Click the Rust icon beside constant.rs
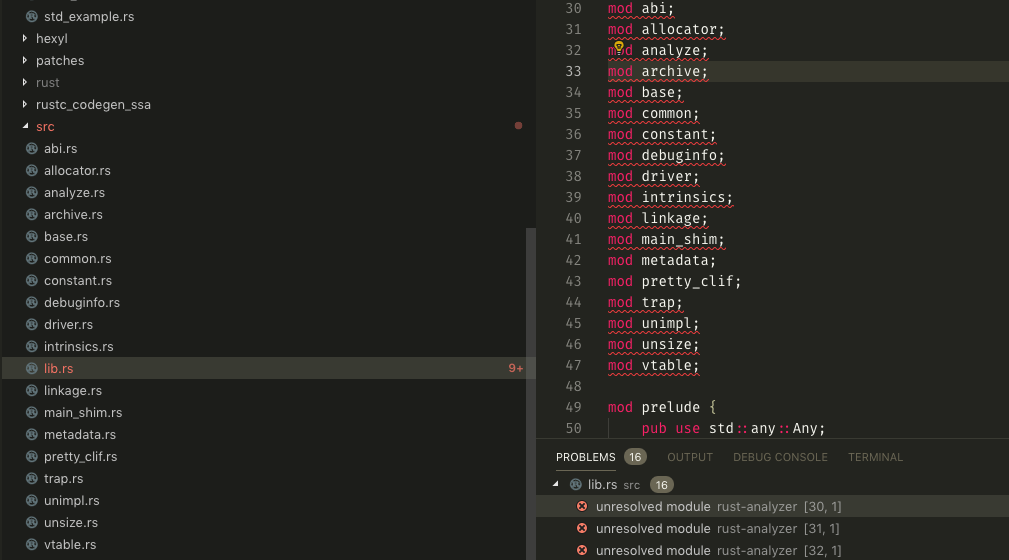 point(32,281)
